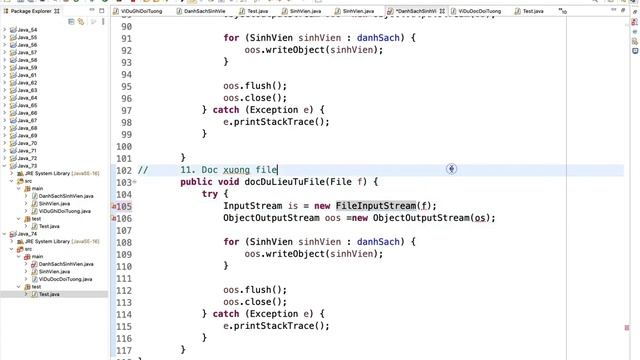640x360 pixels.
Task: Click ObjectOutputStream type on line 106
Action: 271,218
